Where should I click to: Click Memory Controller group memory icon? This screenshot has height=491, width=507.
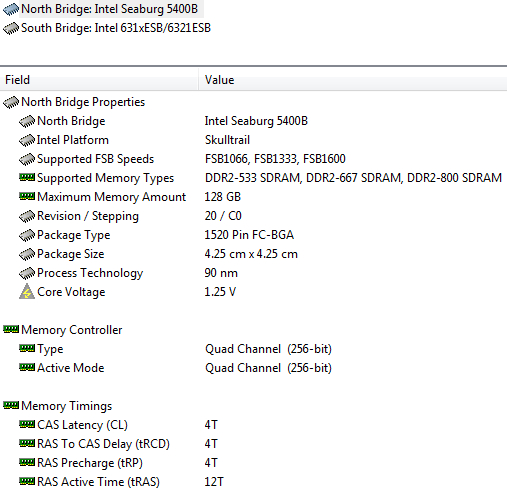[11, 330]
